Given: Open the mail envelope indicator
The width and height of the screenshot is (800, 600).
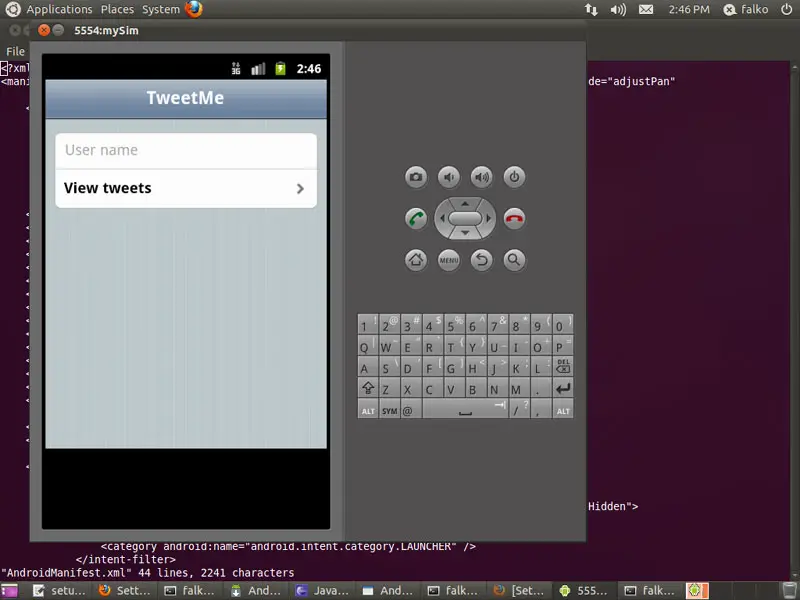Looking at the screenshot, I should coord(646,9).
